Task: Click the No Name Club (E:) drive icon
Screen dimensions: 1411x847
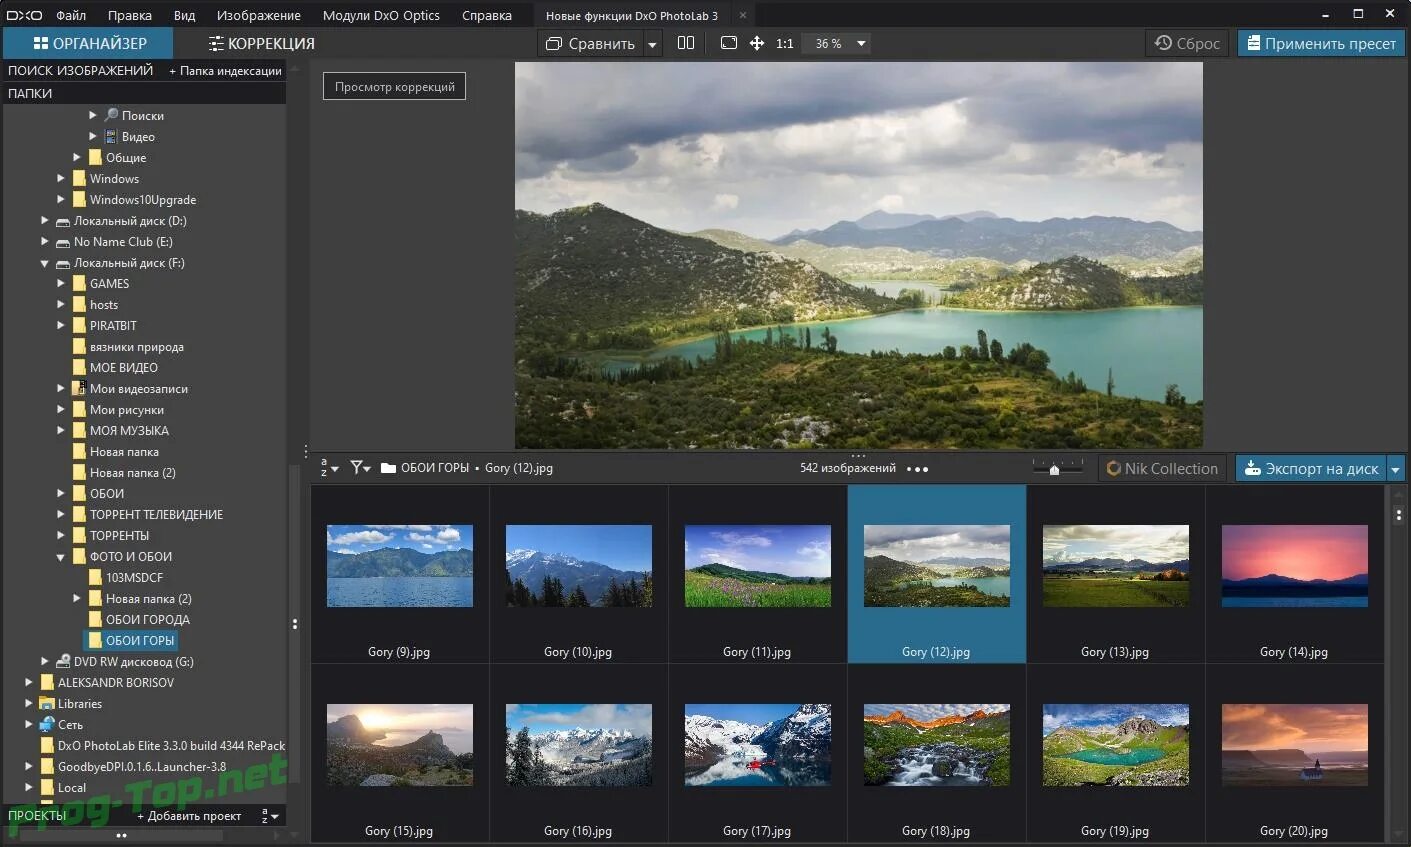Action: pos(63,242)
